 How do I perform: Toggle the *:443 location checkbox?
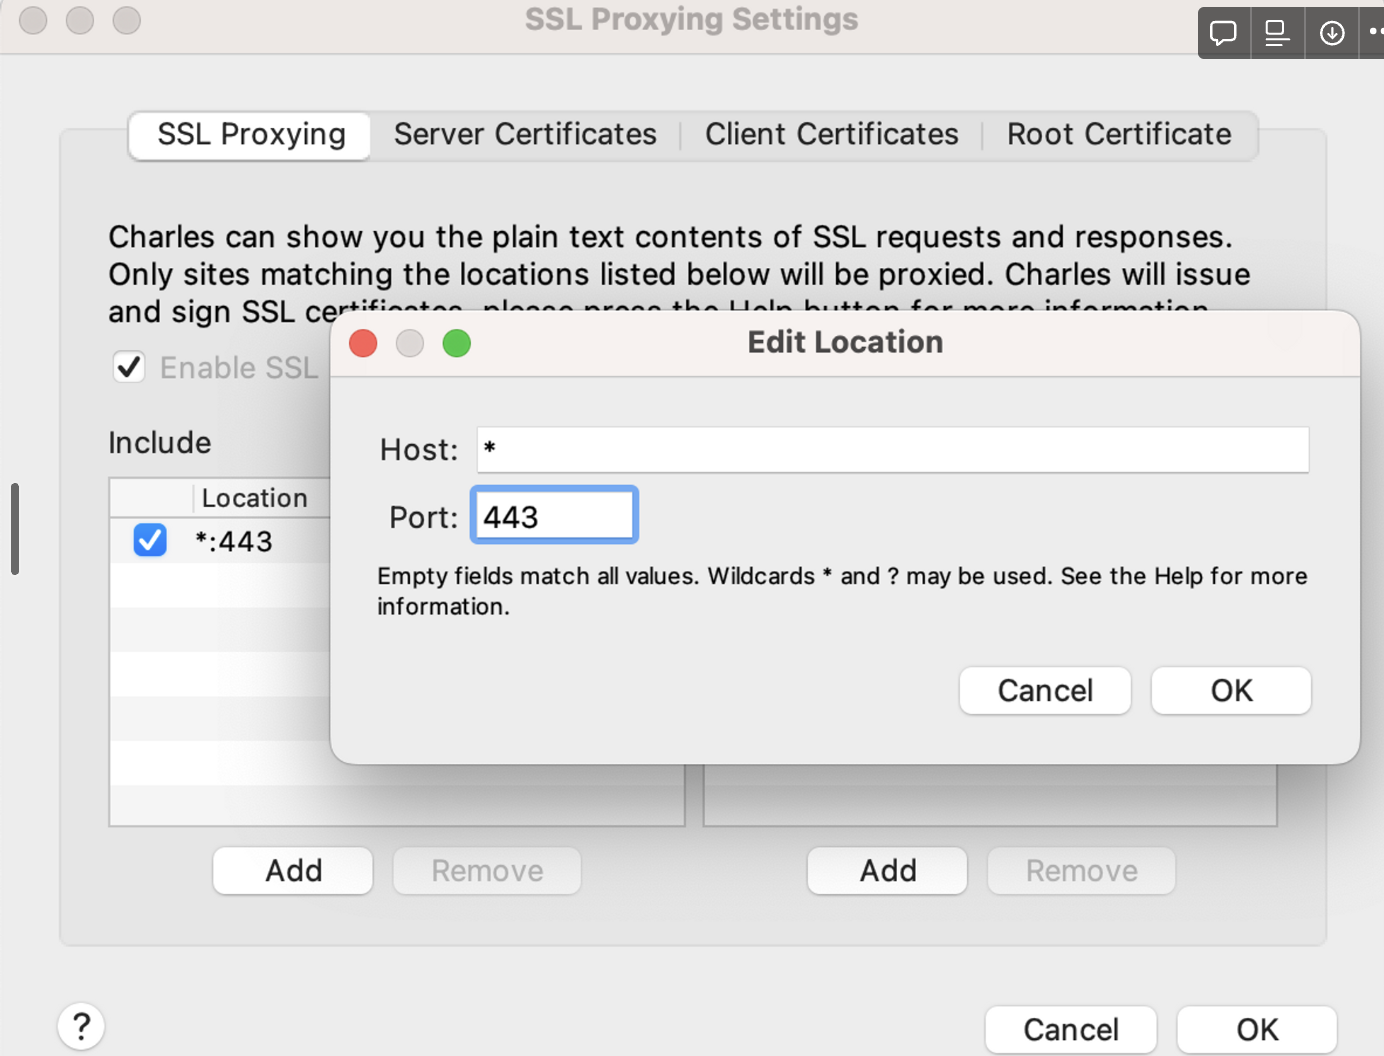pyautogui.click(x=149, y=539)
